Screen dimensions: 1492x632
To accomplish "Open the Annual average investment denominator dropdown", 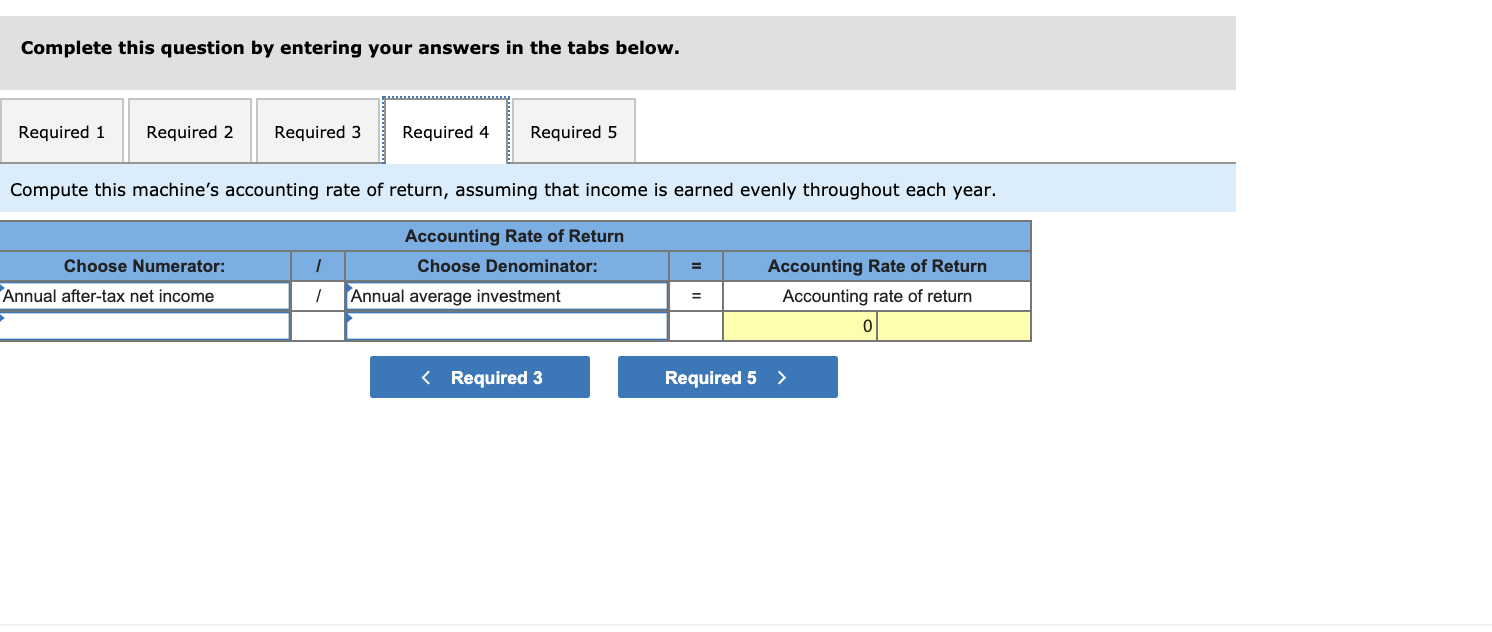I will [x=507, y=295].
